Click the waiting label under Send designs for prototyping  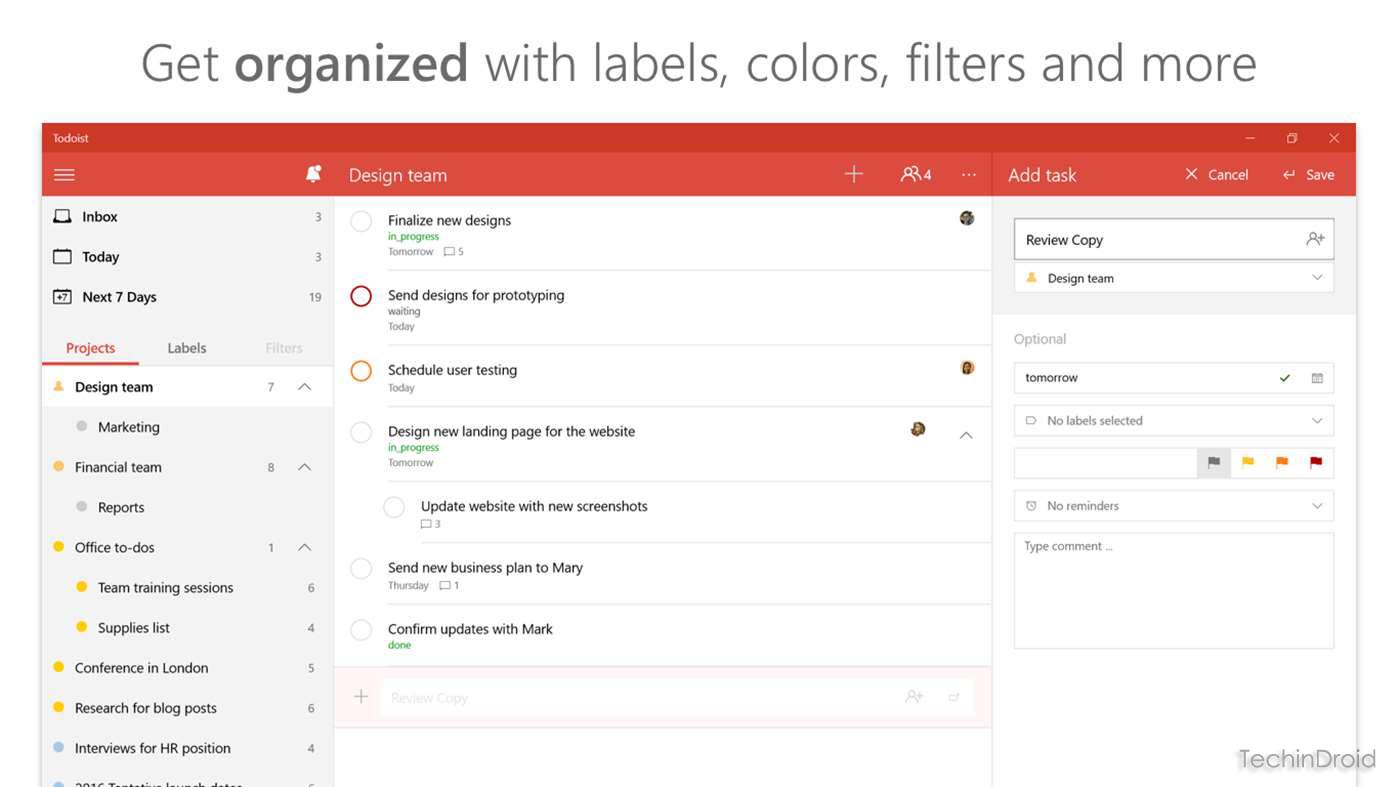coord(404,311)
